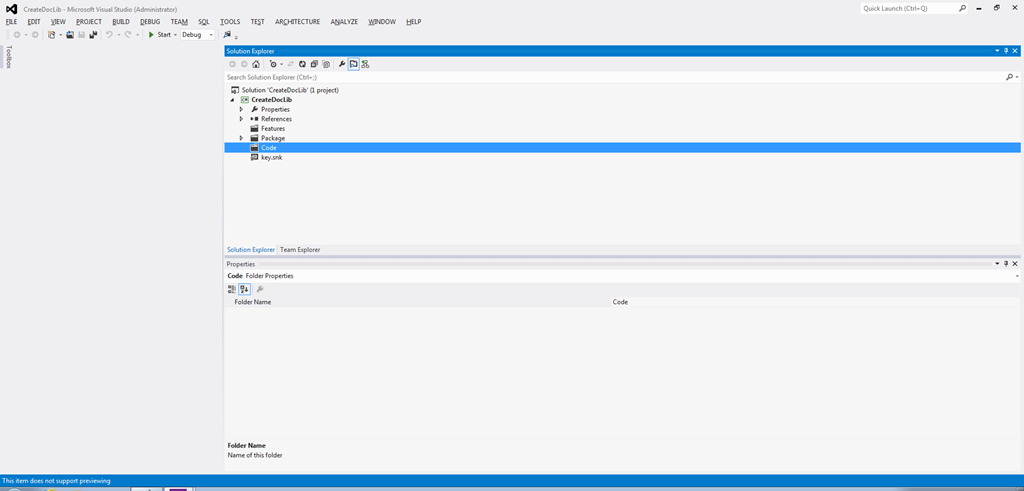This screenshot has height=491, width=1024.
Task: Close the Properties panel
Action: [1016, 264]
